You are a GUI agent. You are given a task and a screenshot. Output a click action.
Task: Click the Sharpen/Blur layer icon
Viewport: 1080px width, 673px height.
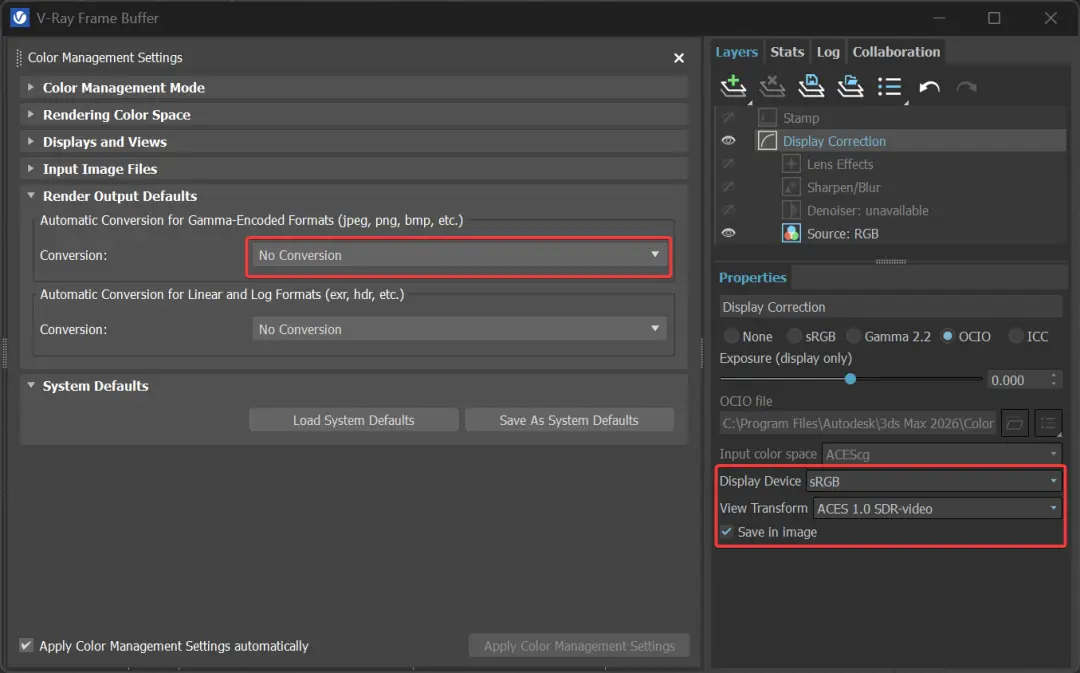coord(791,187)
